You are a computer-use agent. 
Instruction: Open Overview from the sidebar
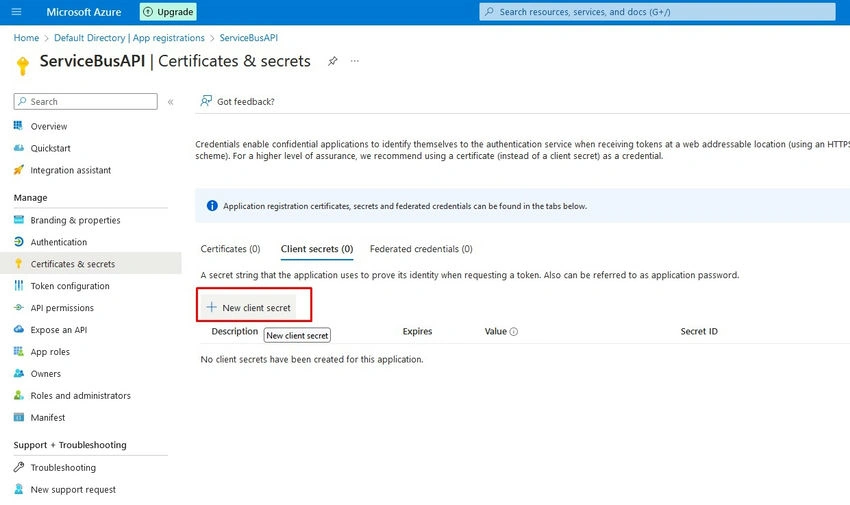[x=49, y=126]
